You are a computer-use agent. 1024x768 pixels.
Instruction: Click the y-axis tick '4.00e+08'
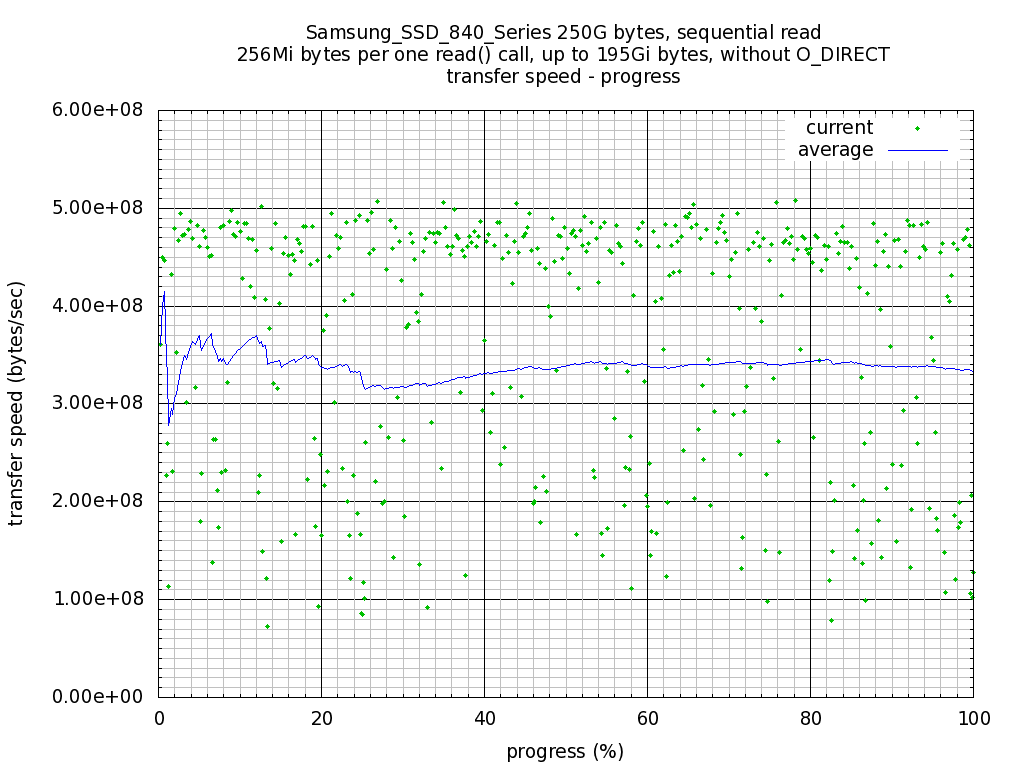(97, 305)
